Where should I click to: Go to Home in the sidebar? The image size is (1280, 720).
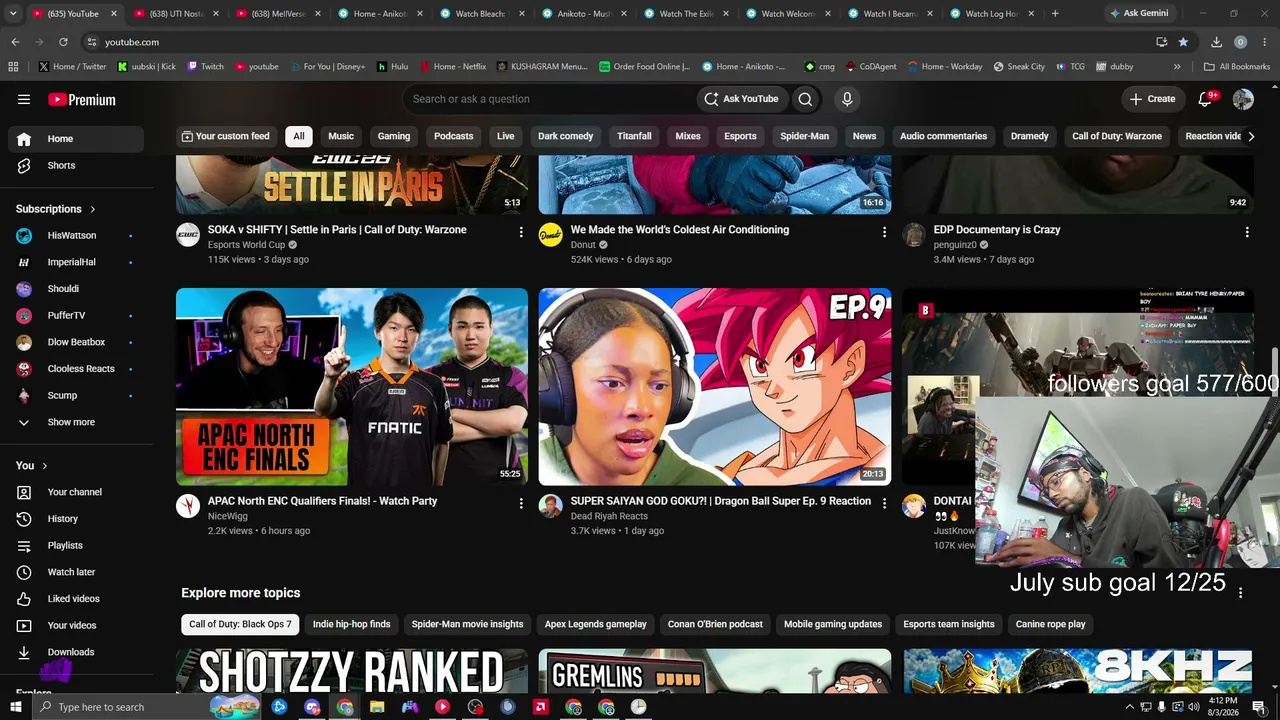point(76,139)
